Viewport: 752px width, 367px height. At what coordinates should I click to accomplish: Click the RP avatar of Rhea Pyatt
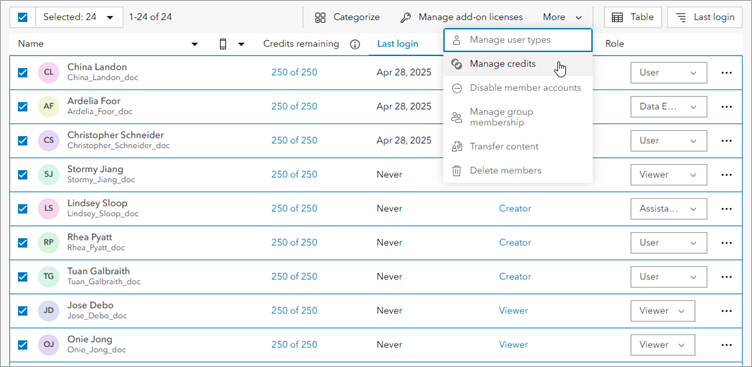pos(48,243)
